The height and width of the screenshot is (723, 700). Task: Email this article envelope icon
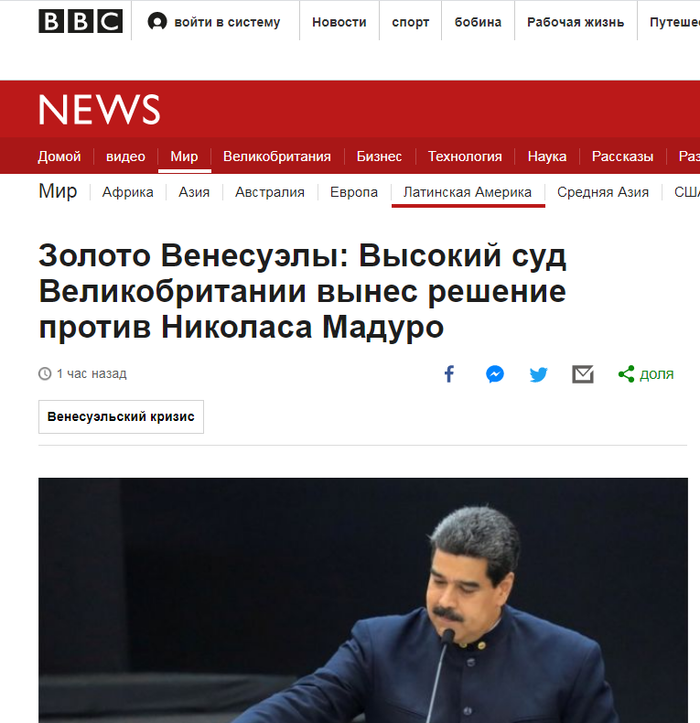583,374
